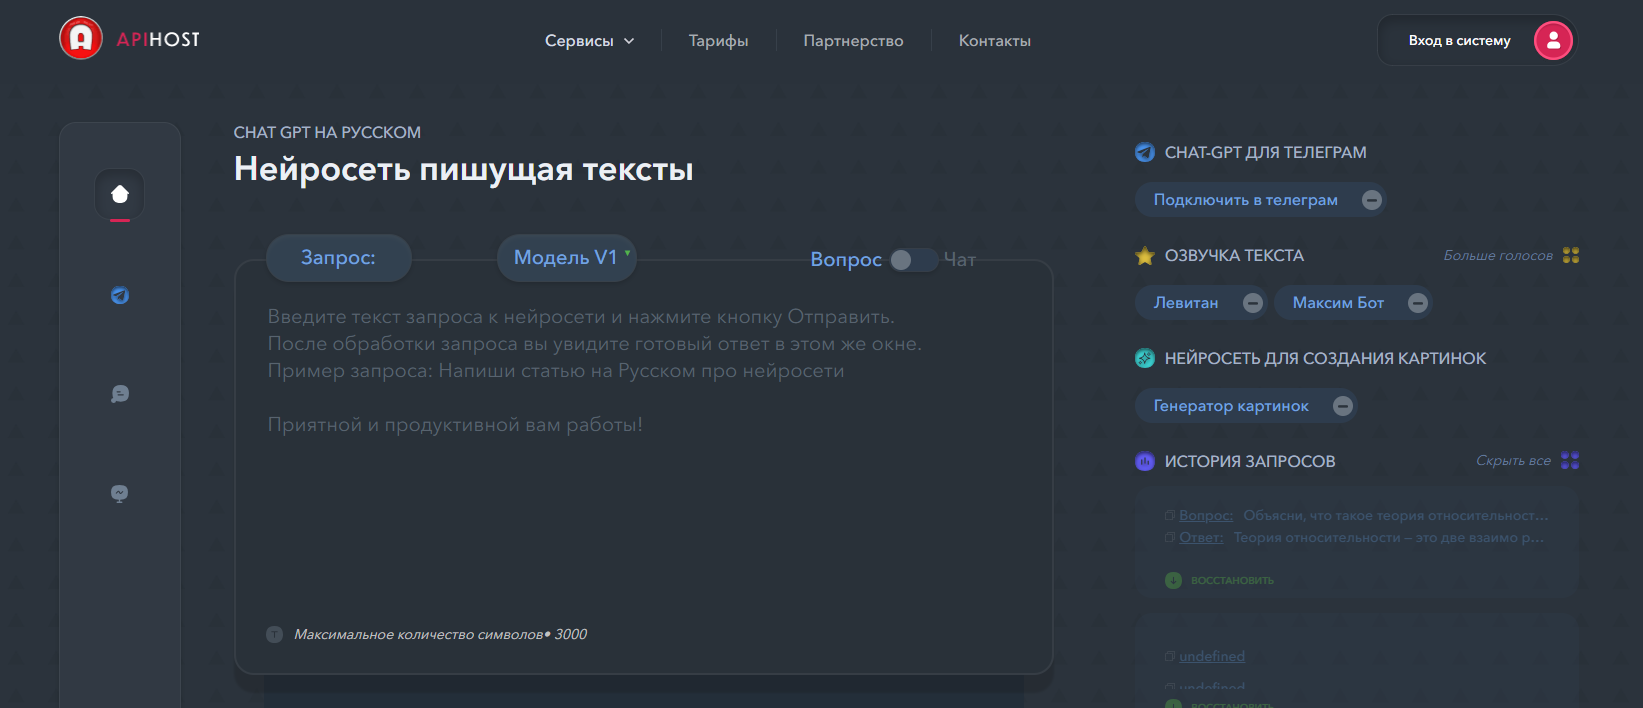
Task: Click the pink user avatar icon
Action: click(1552, 40)
